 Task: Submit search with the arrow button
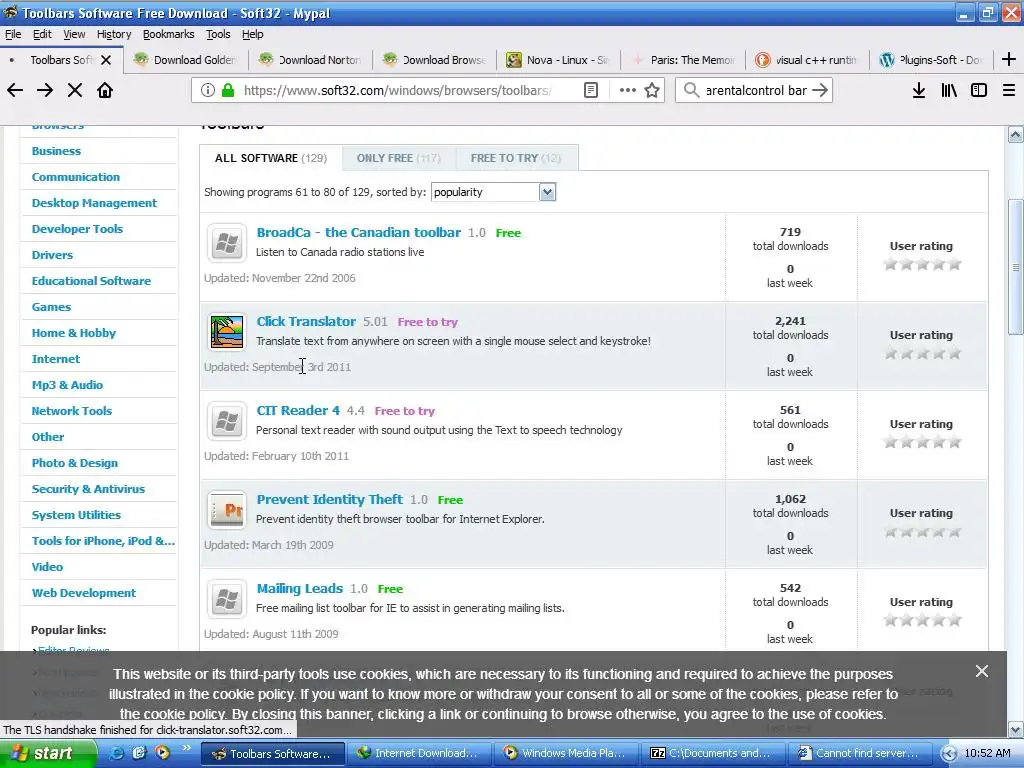(x=820, y=90)
